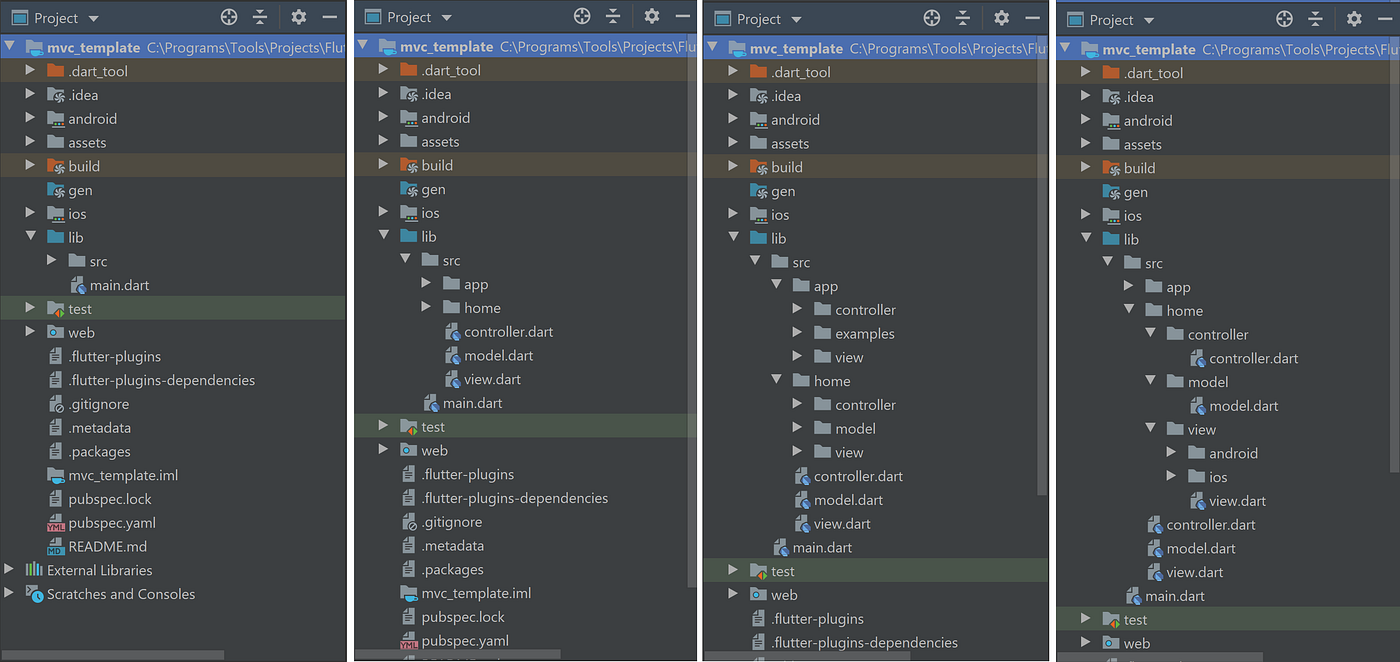Screen dimensions: 1400x662
Task: Expand the src folder arrow in the first panel
Action: [52, 261]
